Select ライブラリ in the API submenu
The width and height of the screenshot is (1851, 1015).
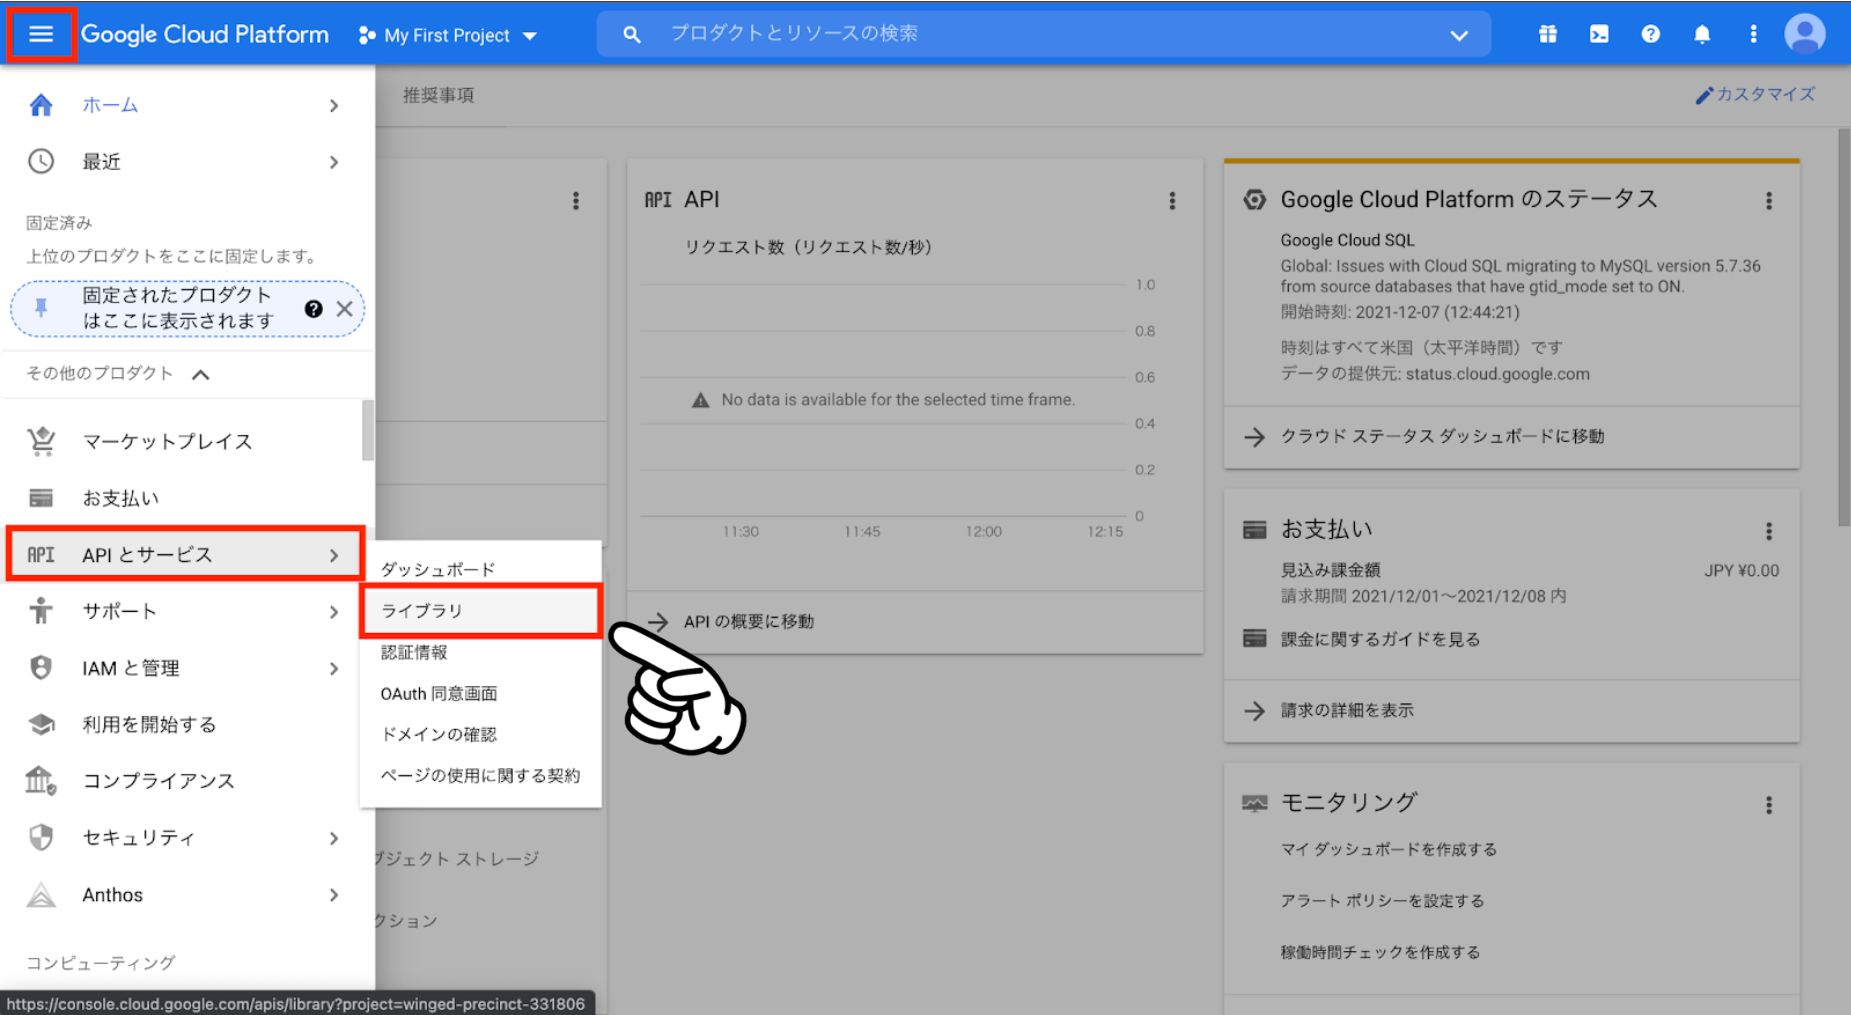coord(481,611)
